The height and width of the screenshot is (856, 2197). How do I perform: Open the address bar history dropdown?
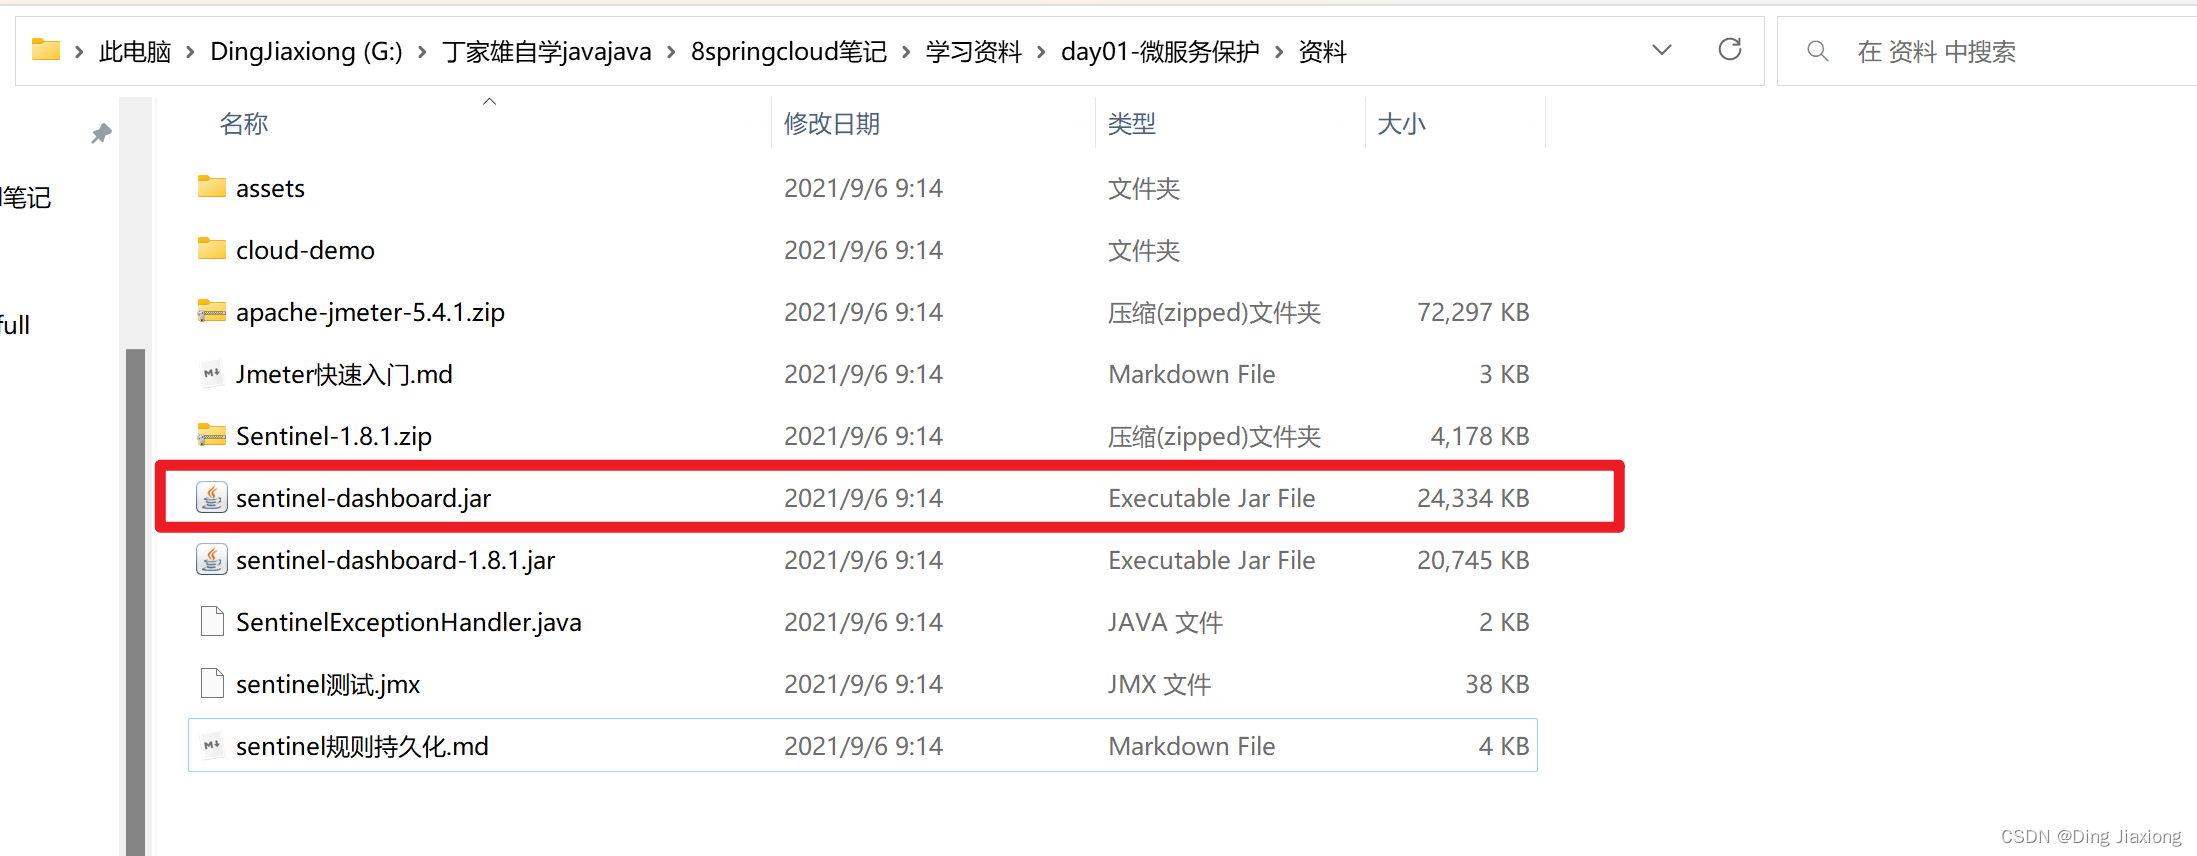tap(1662, 50)
